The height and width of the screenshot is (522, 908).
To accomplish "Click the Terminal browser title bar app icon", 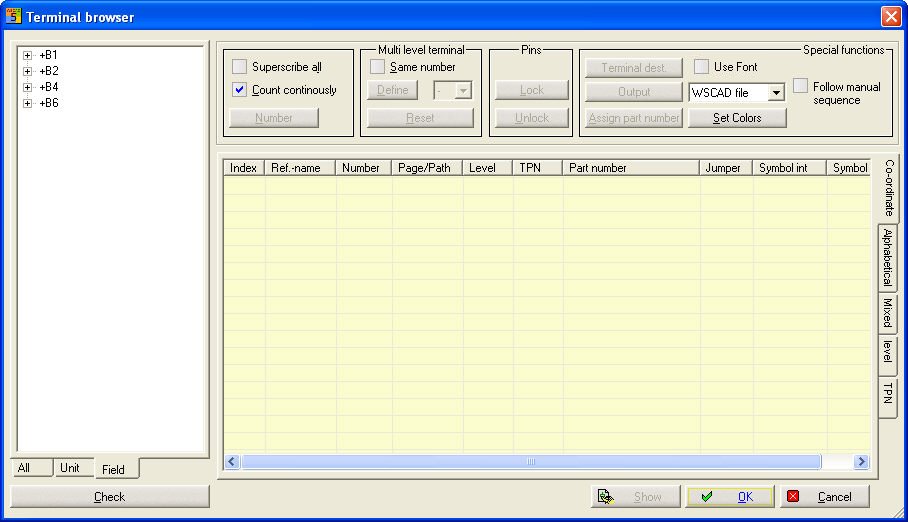I will pyautogui.click(x=13, y=16).
